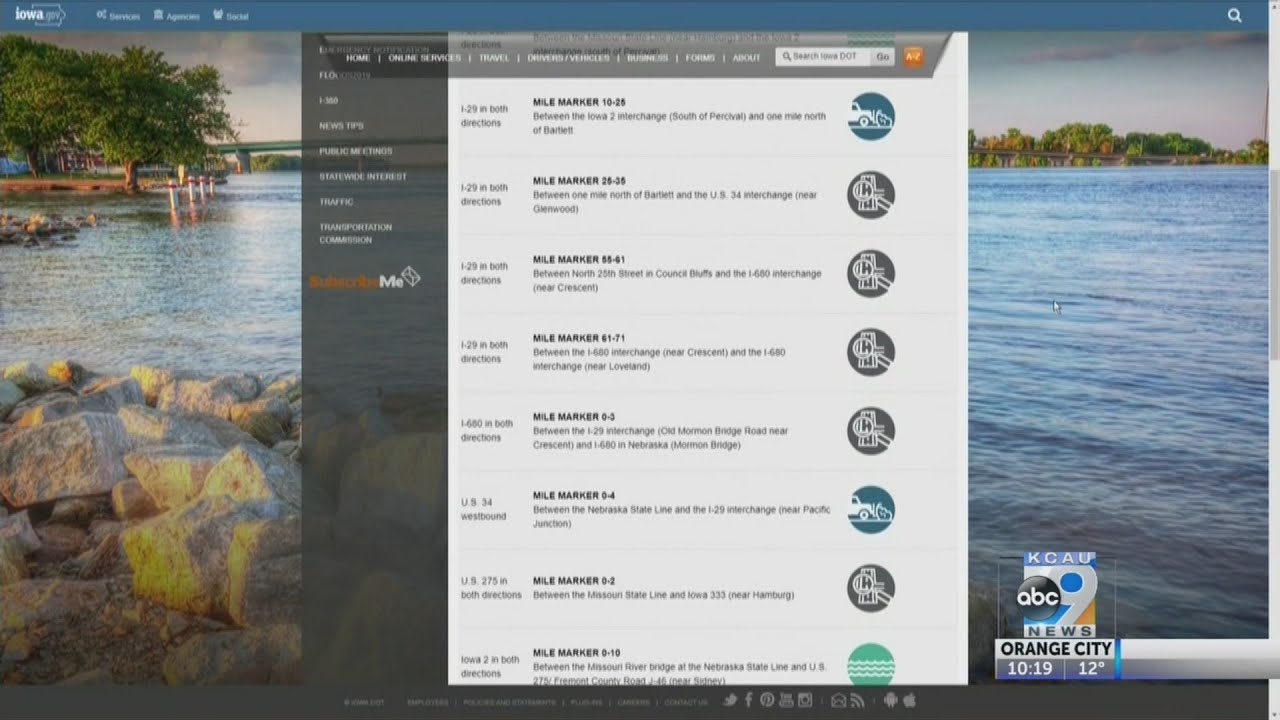Open the TRAFFIC sidebar link
The image size is (1280, 720).
(x=336, y=202)
